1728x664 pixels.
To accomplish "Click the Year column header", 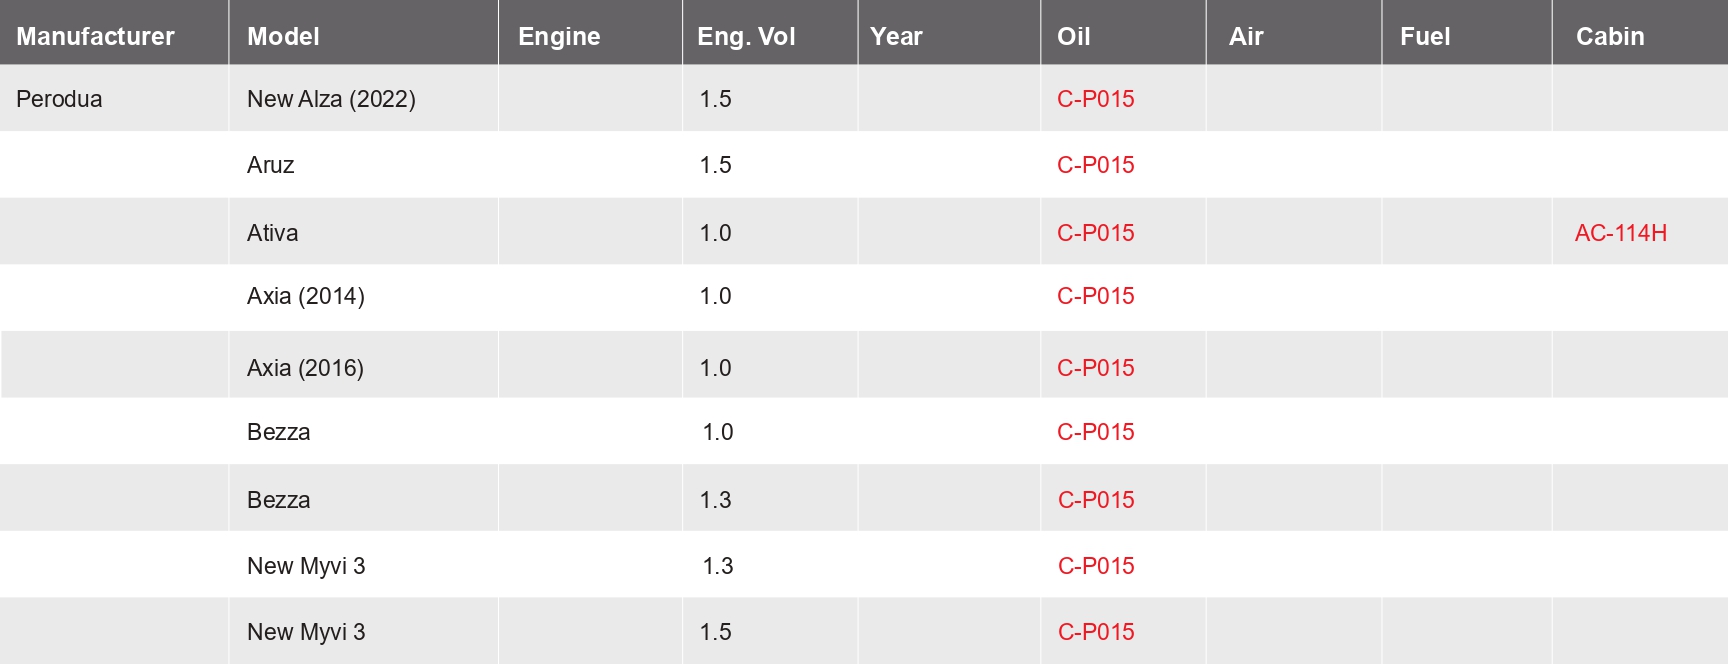I will [x=896, y=37].
